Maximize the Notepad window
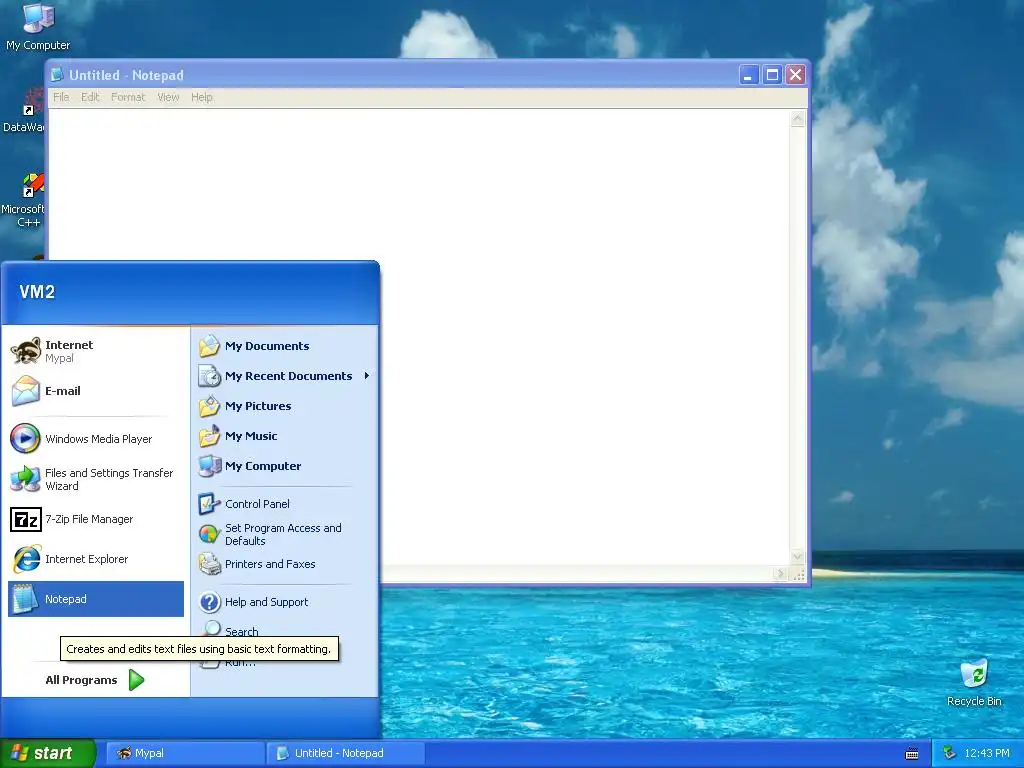The height and width of the screenshot is (768, 1024). 772,75
